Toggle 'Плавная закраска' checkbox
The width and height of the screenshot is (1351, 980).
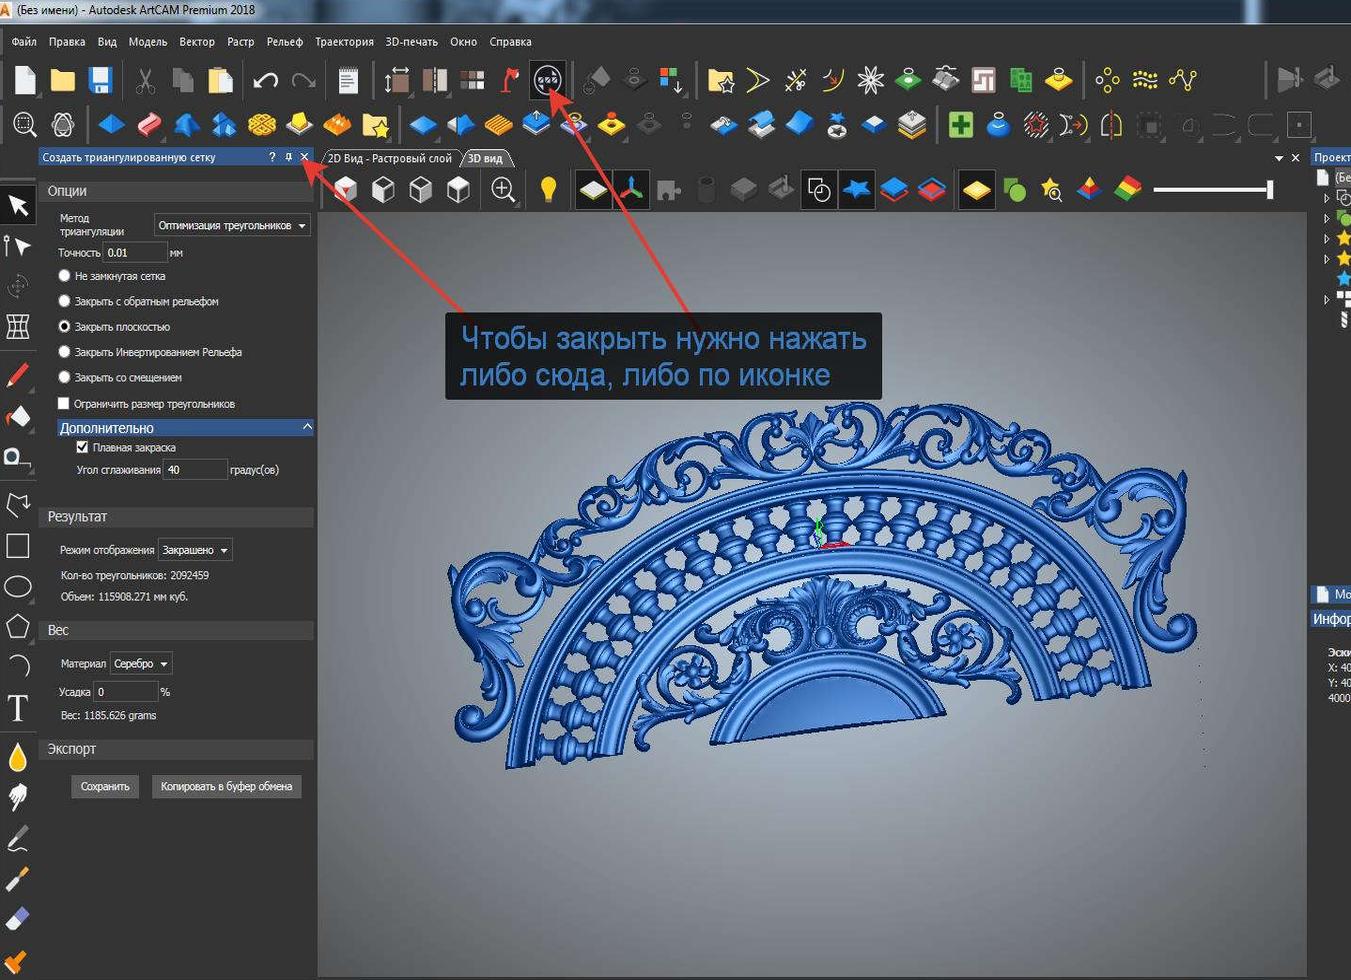click(x=83, y=448)
